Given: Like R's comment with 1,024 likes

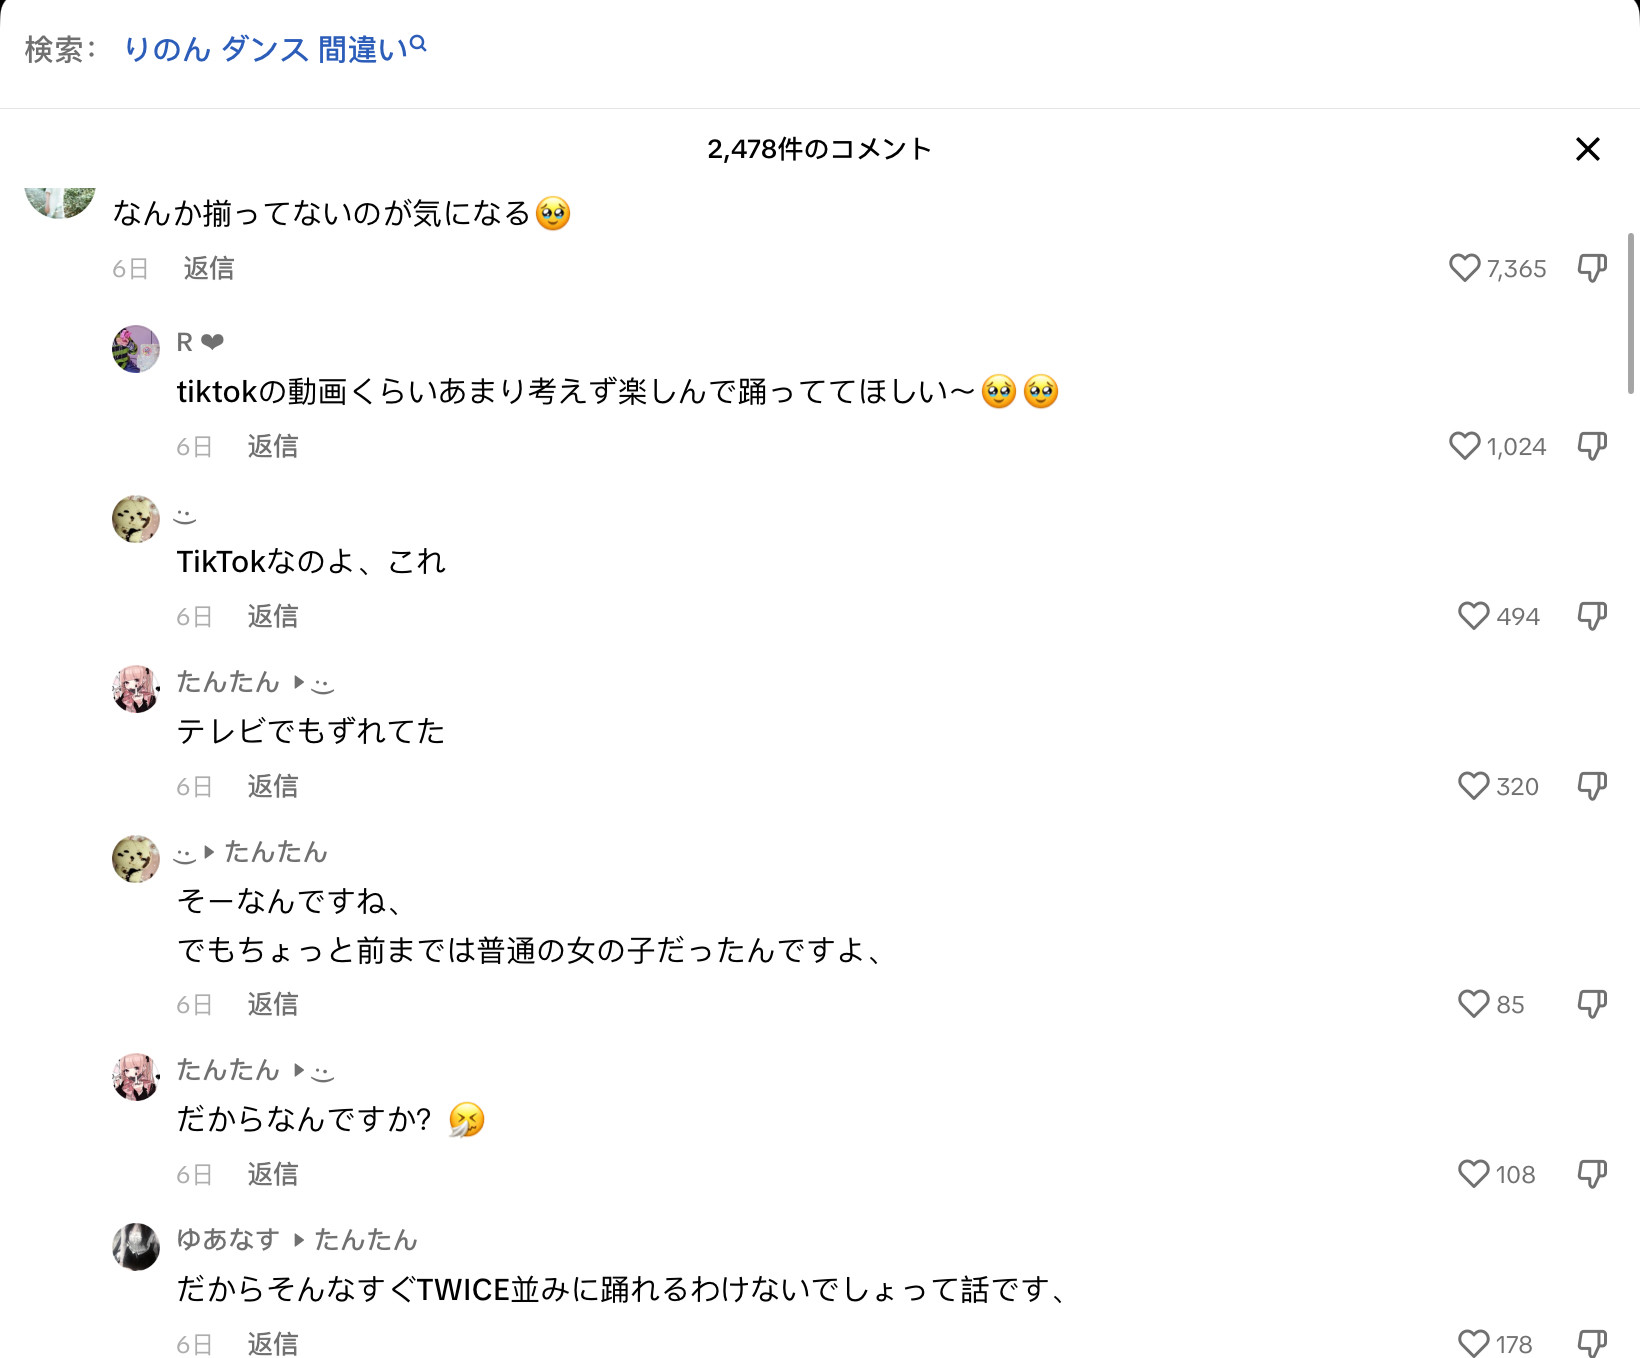Looking at the screenshot, I should (1464, 446).
